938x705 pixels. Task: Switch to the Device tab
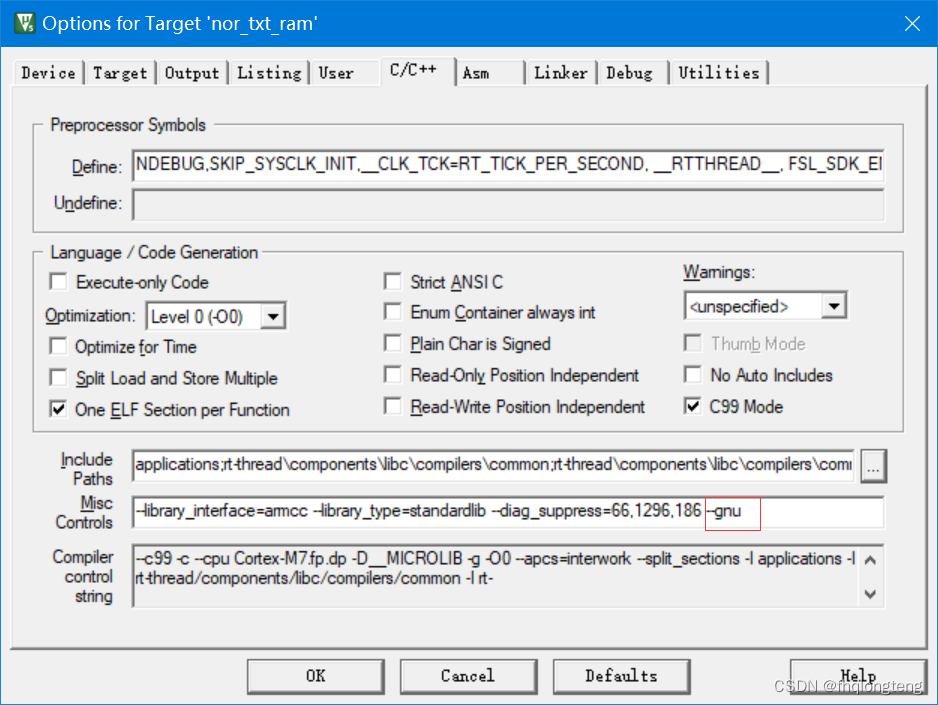click(48, 73)
